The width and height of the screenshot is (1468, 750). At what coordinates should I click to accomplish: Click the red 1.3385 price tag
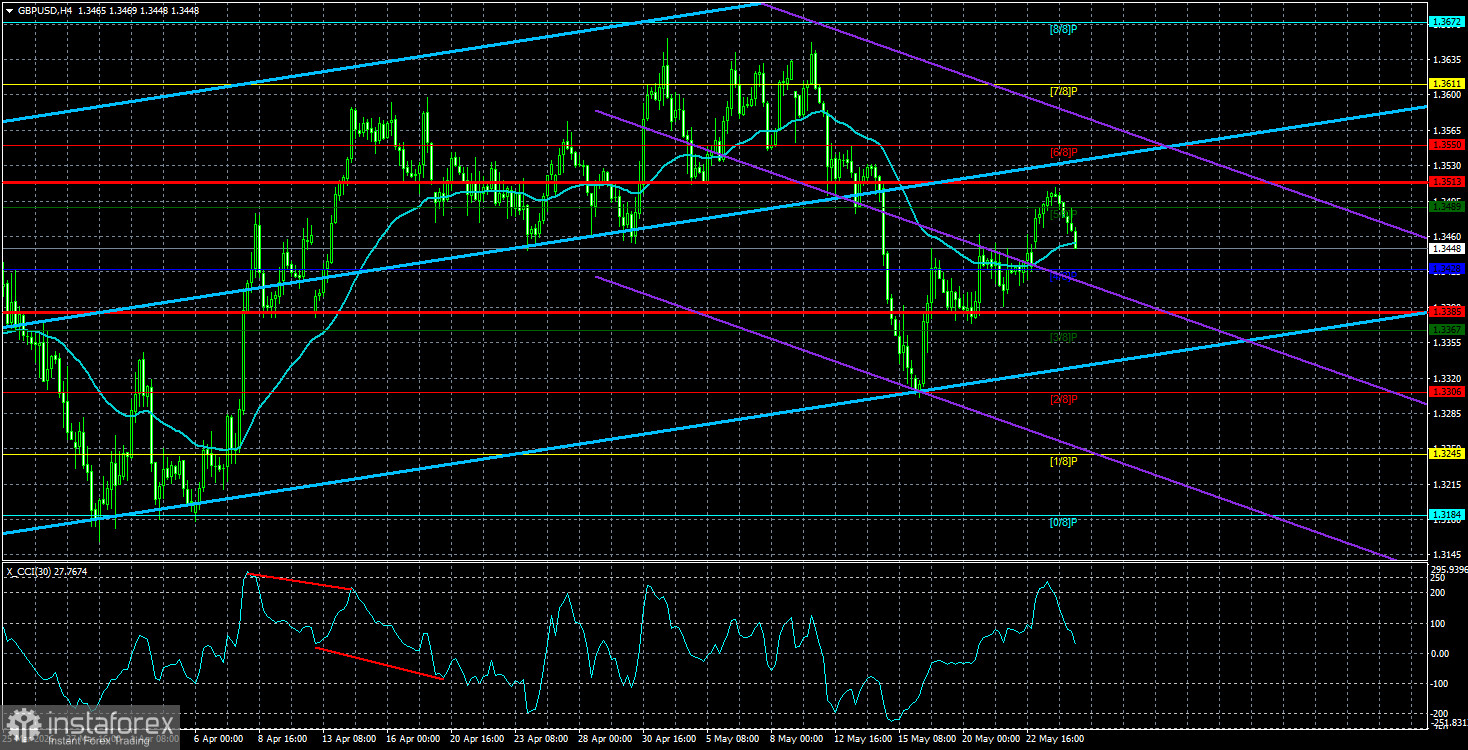point(1447,310)
